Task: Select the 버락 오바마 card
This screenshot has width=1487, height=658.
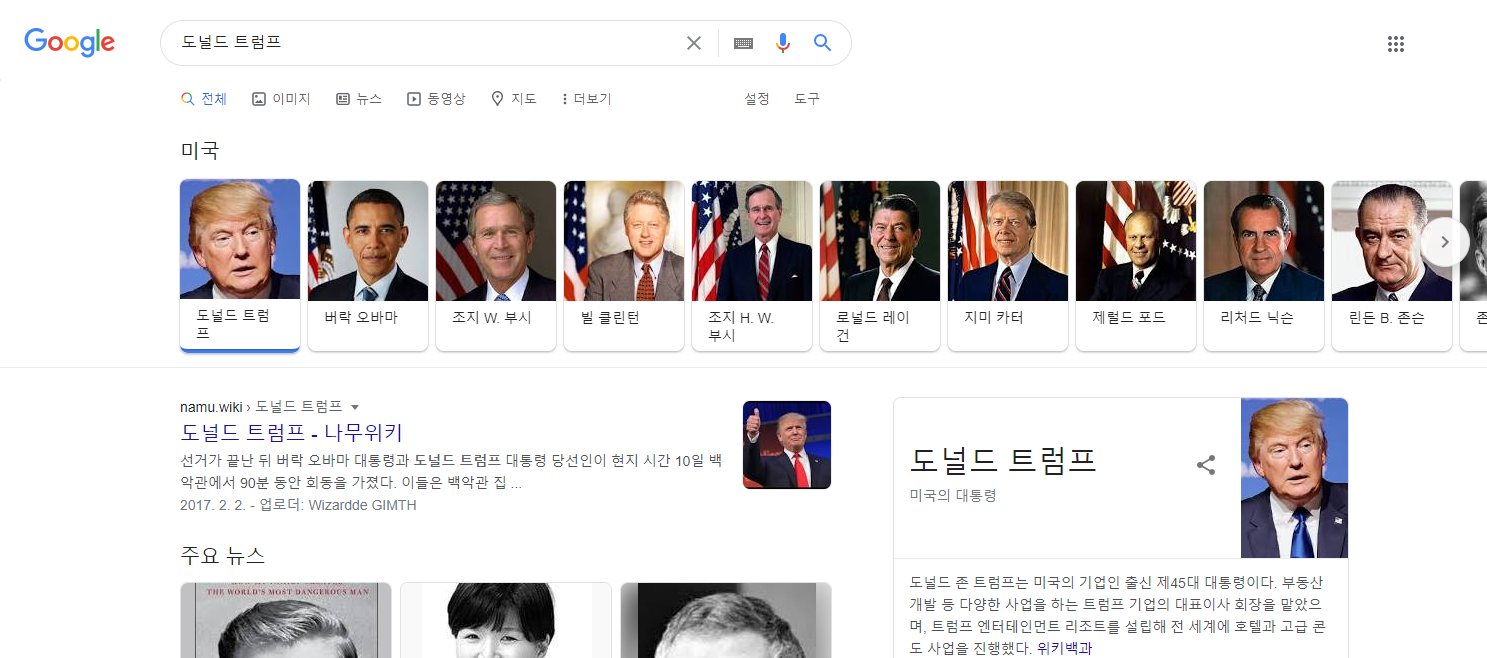Action: coord(368,265)
